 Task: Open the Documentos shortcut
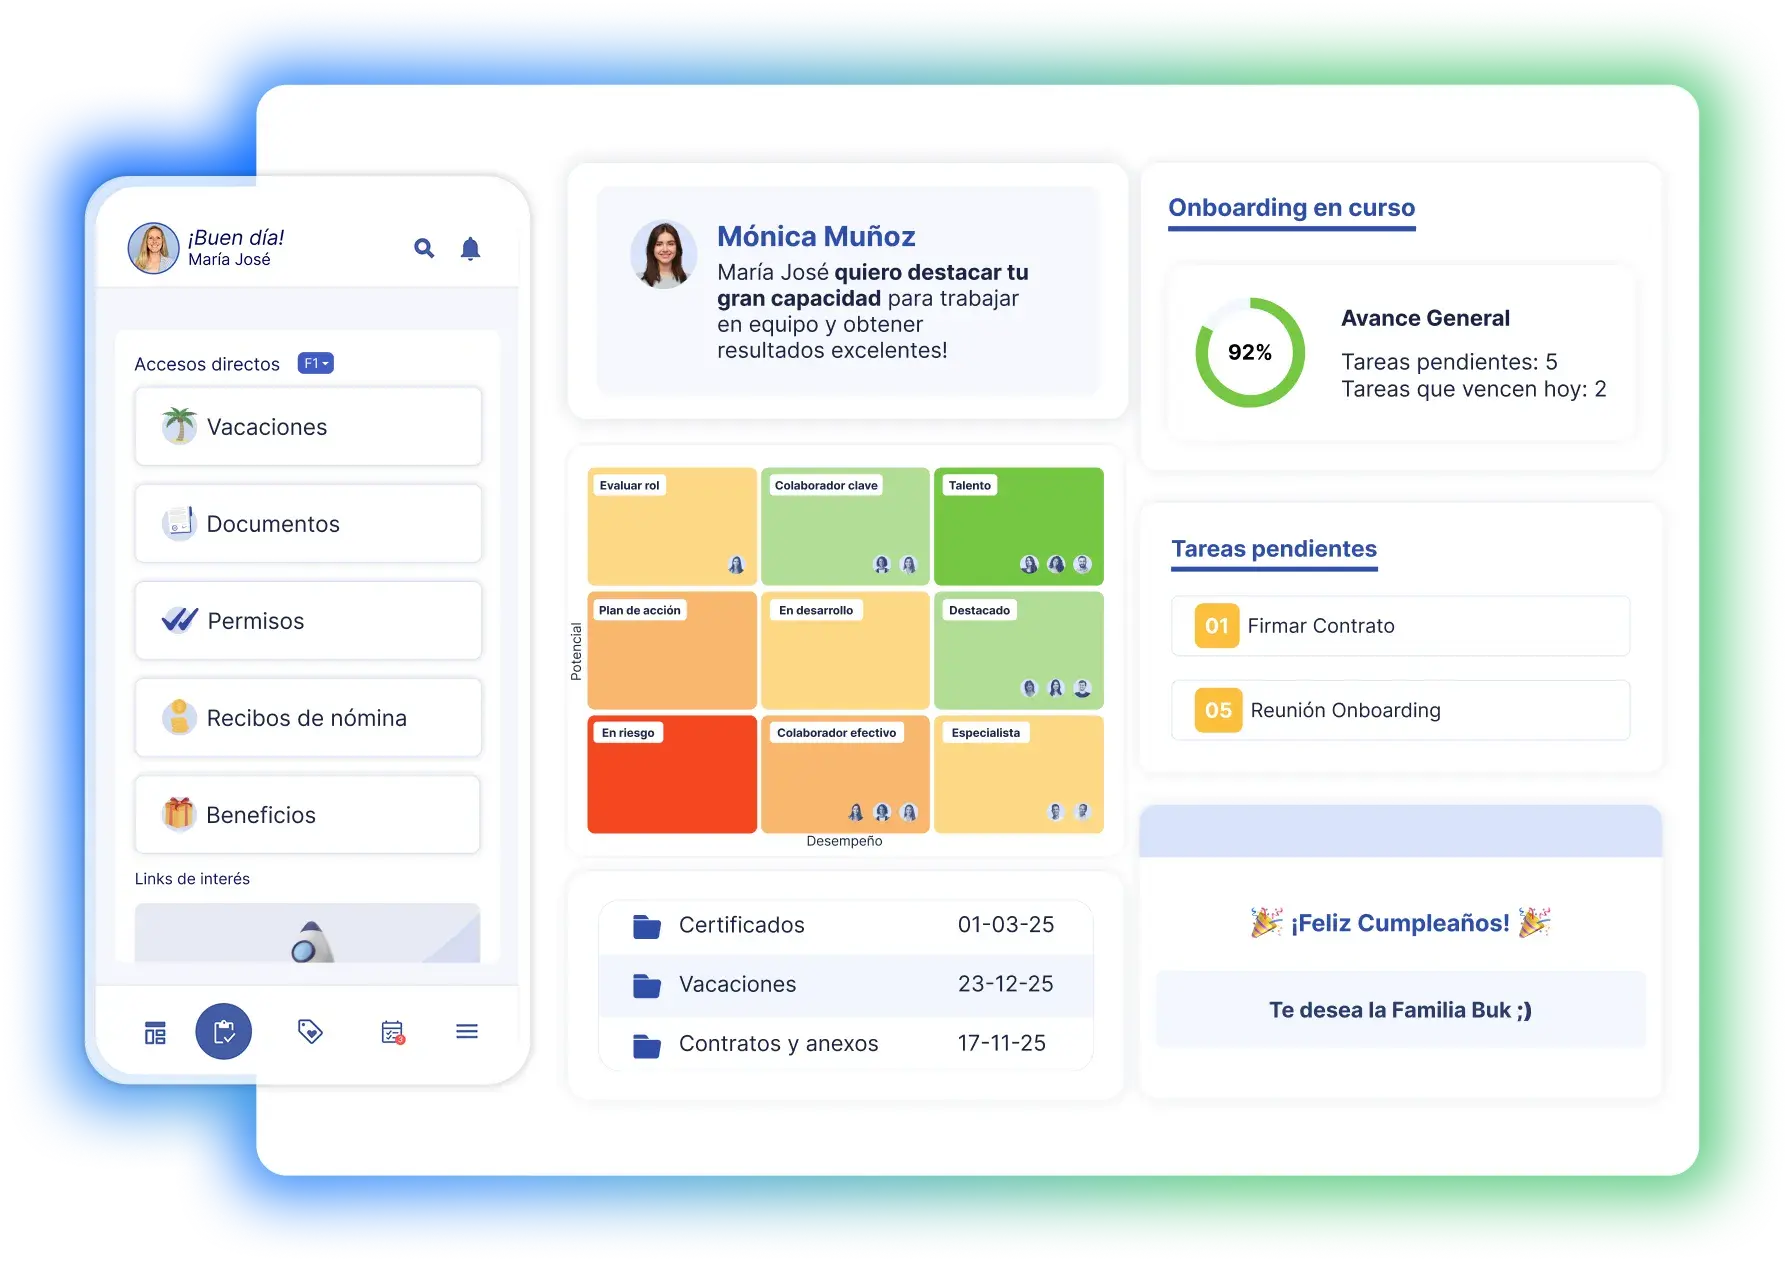click(x=308, y=524)
